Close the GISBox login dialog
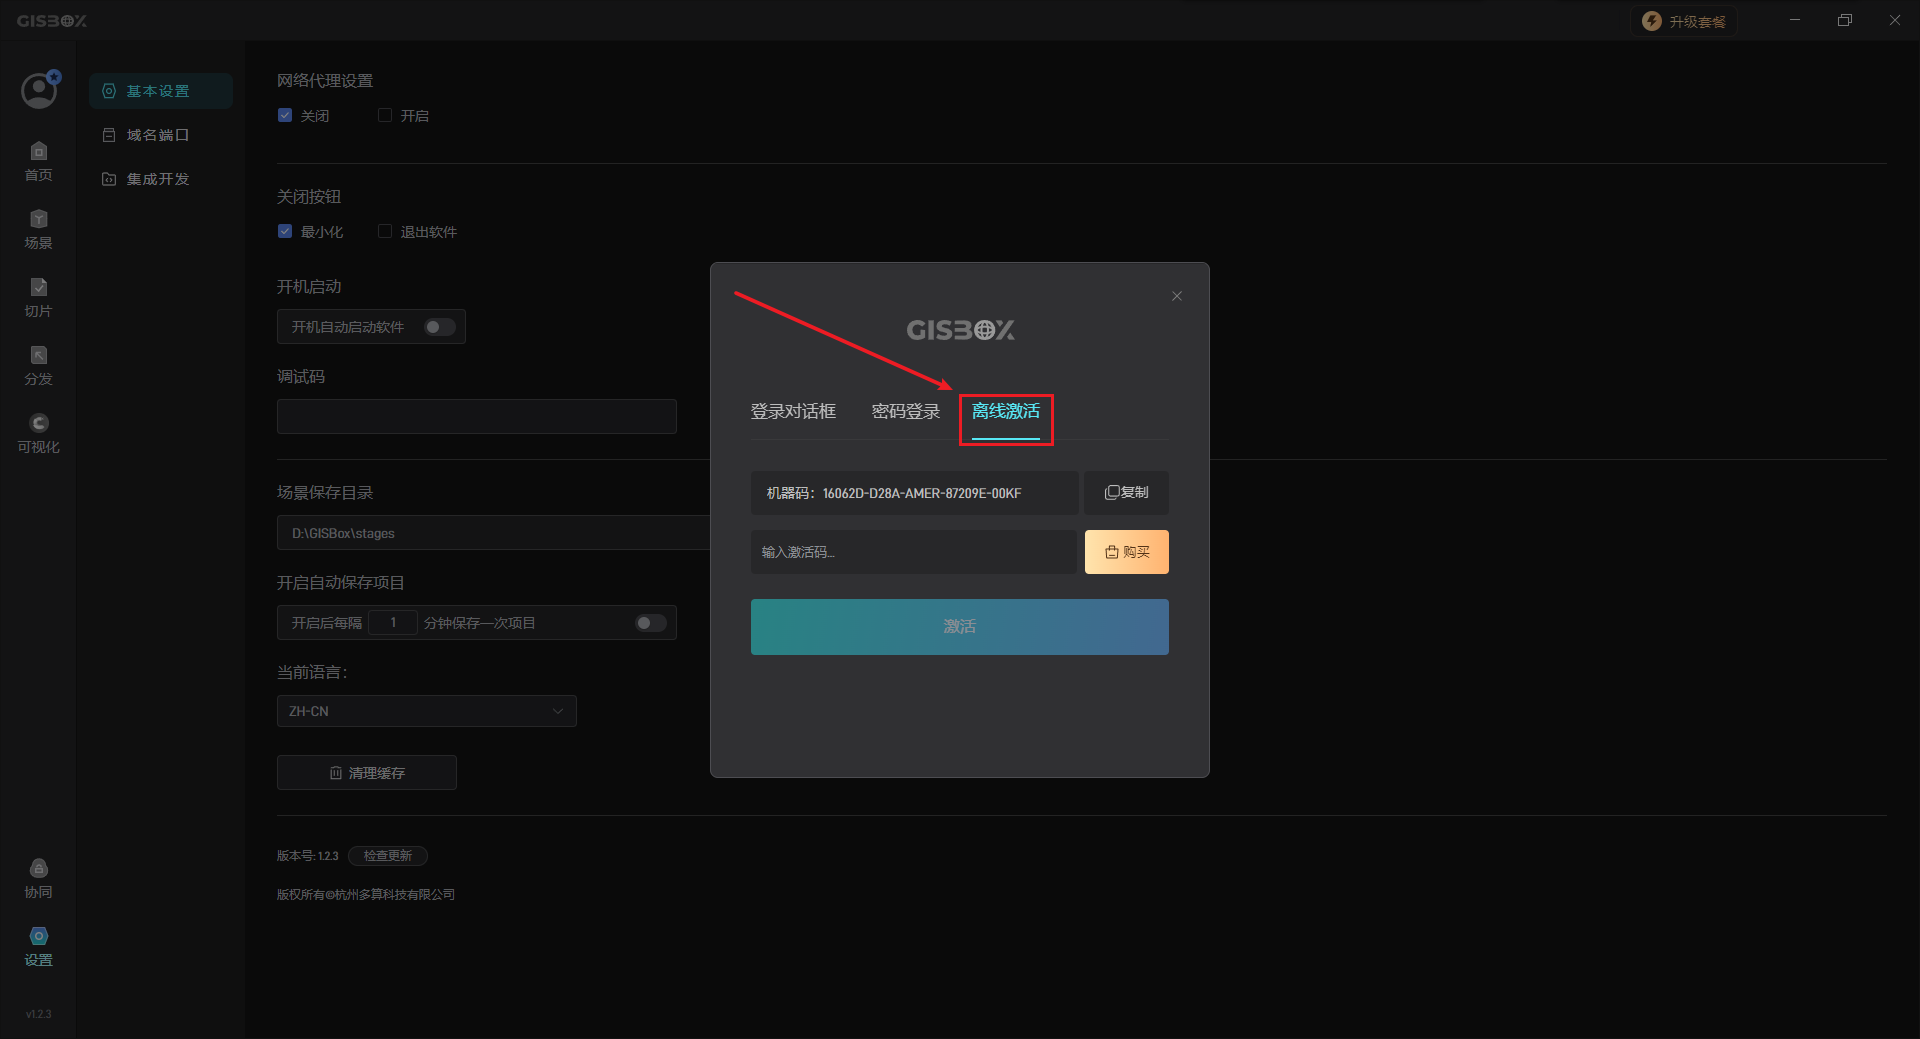This screenshot has height=1039, width=1920. 1177,296
